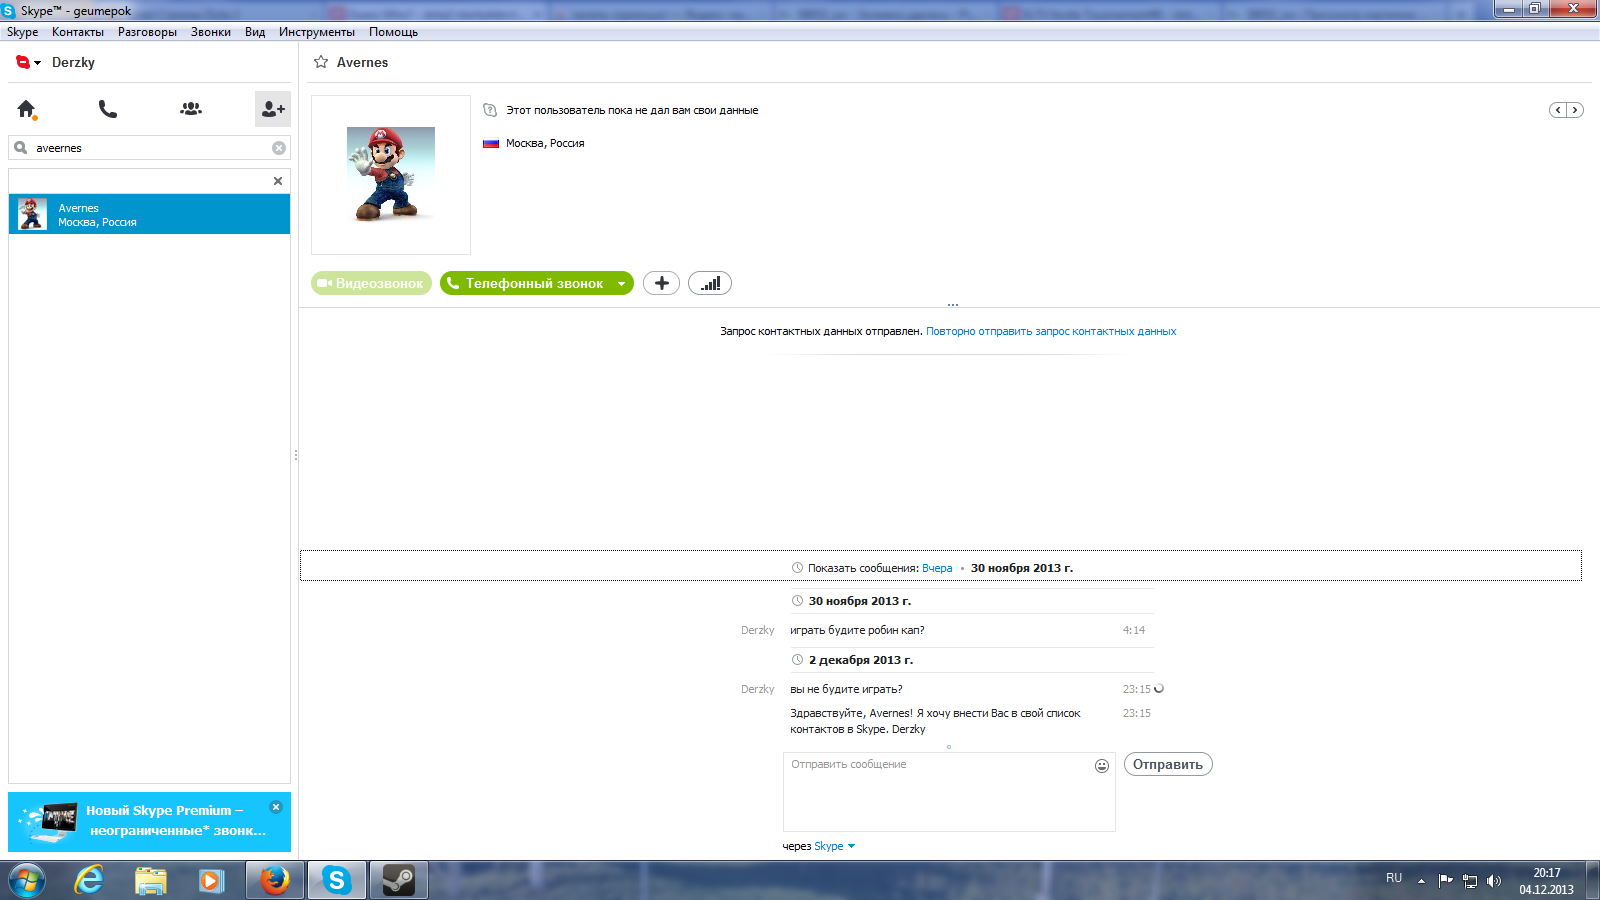
Task: Open the Вид menu
Action: [x=255, y=32]
